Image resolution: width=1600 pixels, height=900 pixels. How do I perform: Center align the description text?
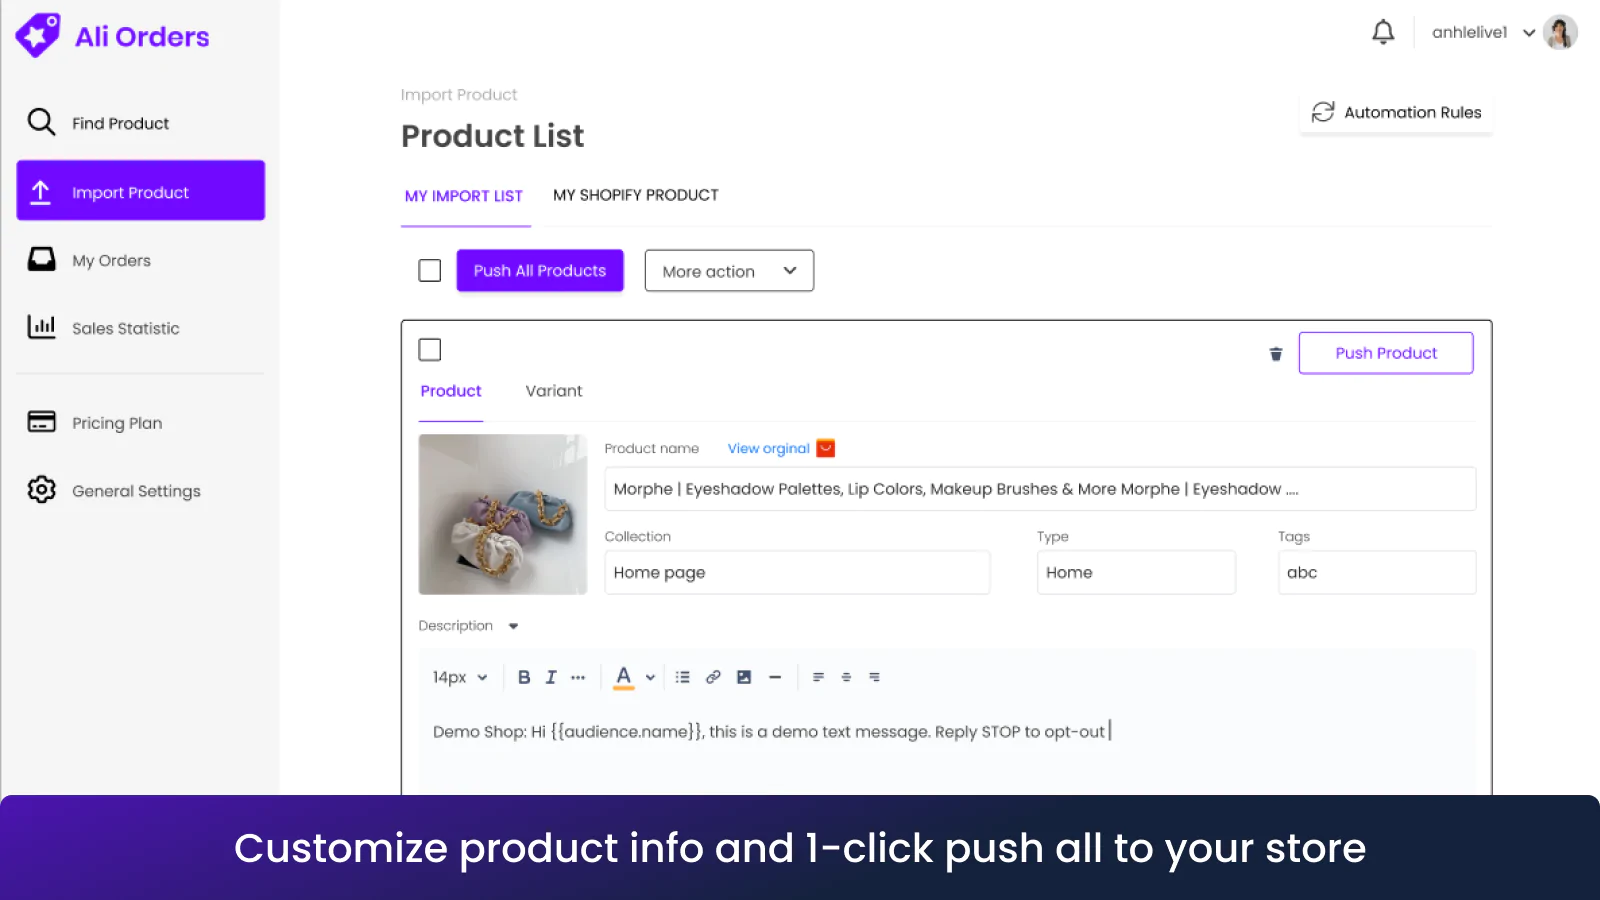pyautogui.click(x=846, y=677)
